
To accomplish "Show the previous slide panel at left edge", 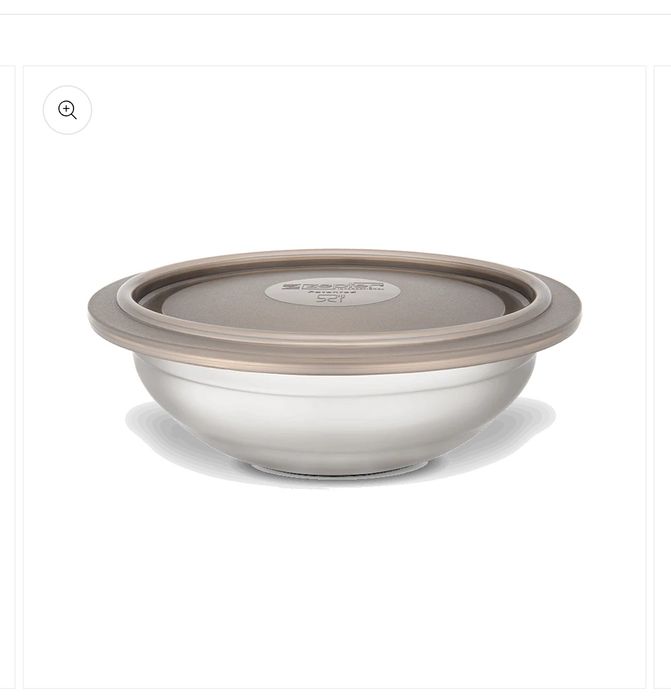I will 8,377.
